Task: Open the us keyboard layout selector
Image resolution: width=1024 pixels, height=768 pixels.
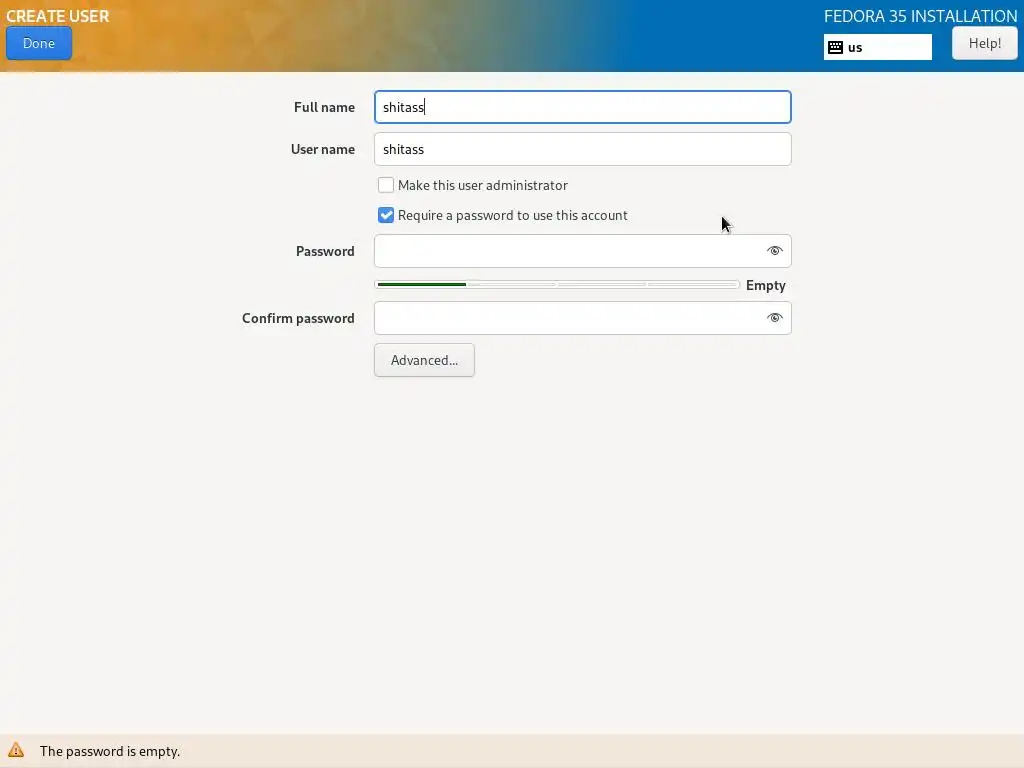Action: pos(877,47)
